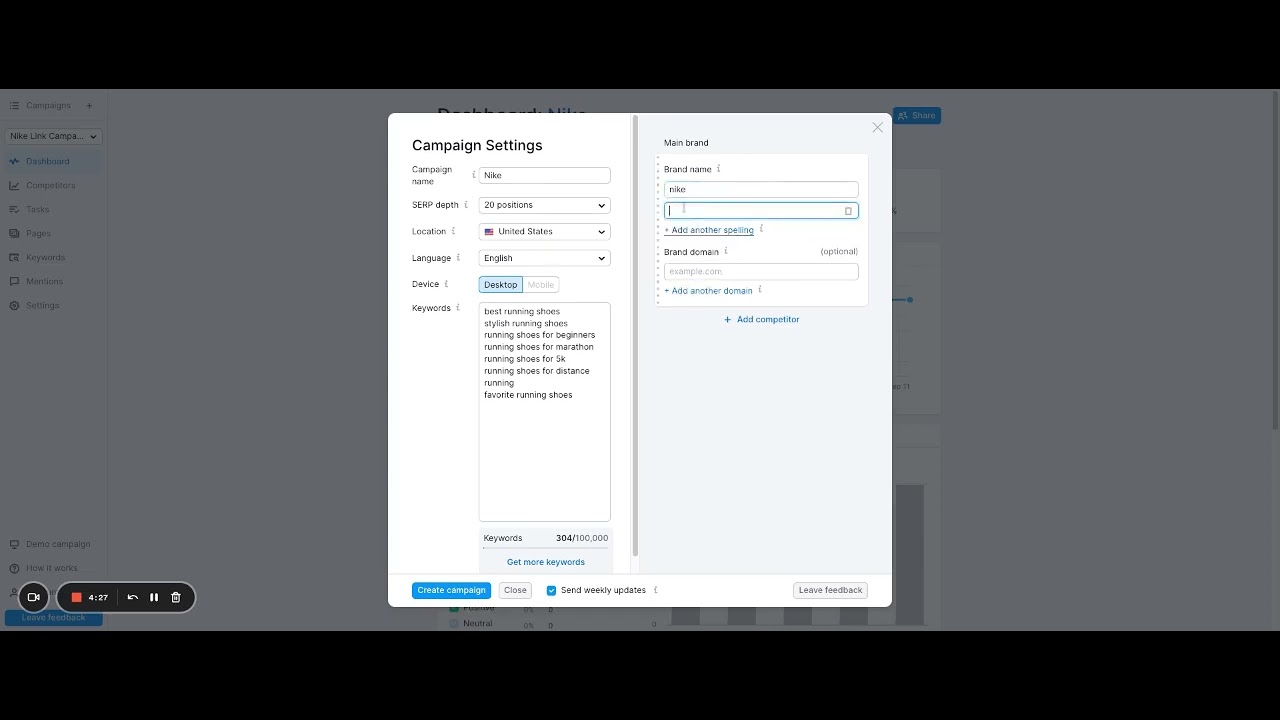This screenshot has height=720, width=1280.
Task: Click the plus icon next to Campaigns
Action: [89, 105]
